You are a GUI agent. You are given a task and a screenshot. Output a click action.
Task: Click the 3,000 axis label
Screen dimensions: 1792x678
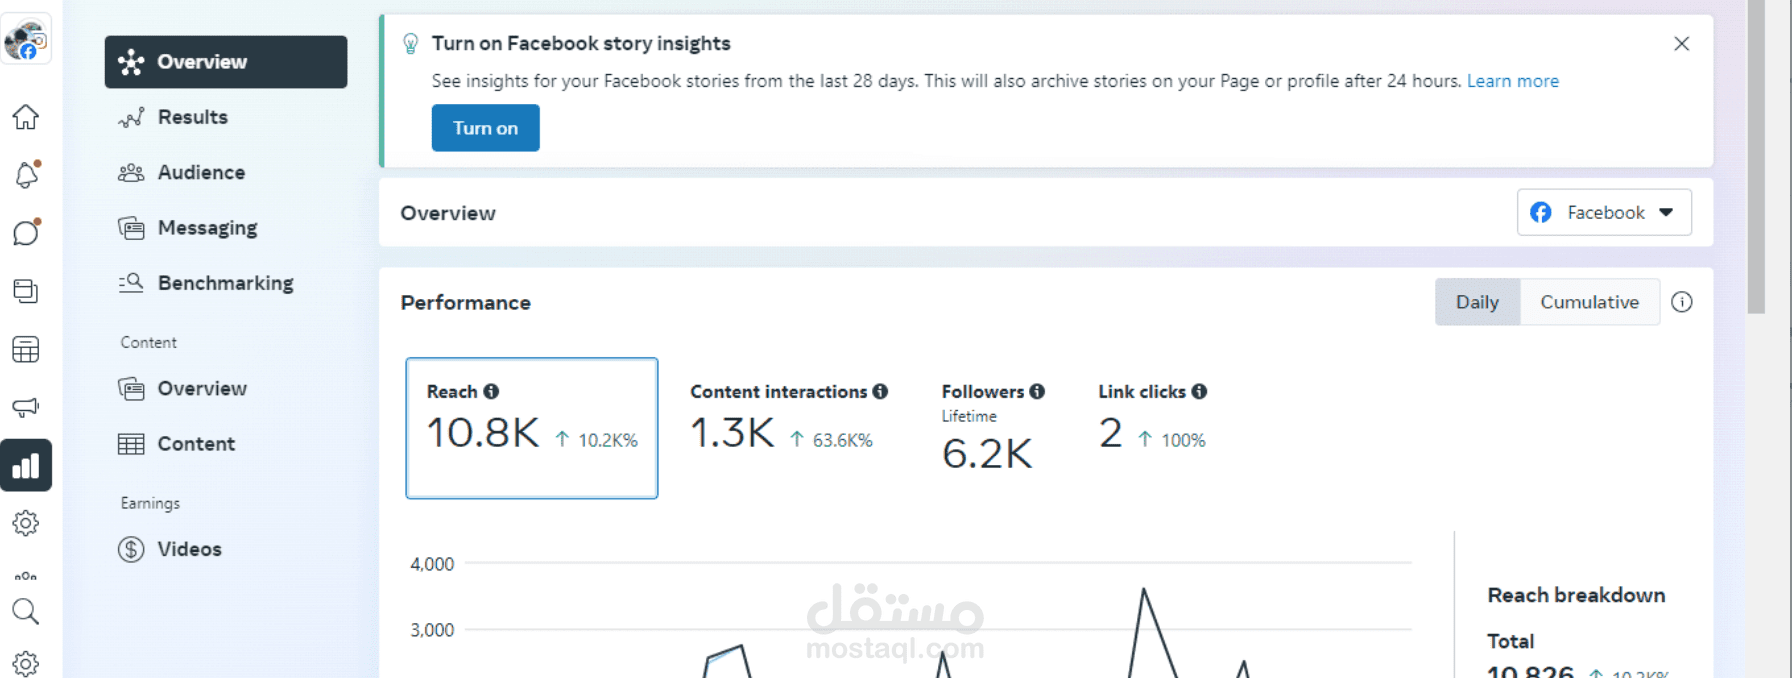pos(432,630)
